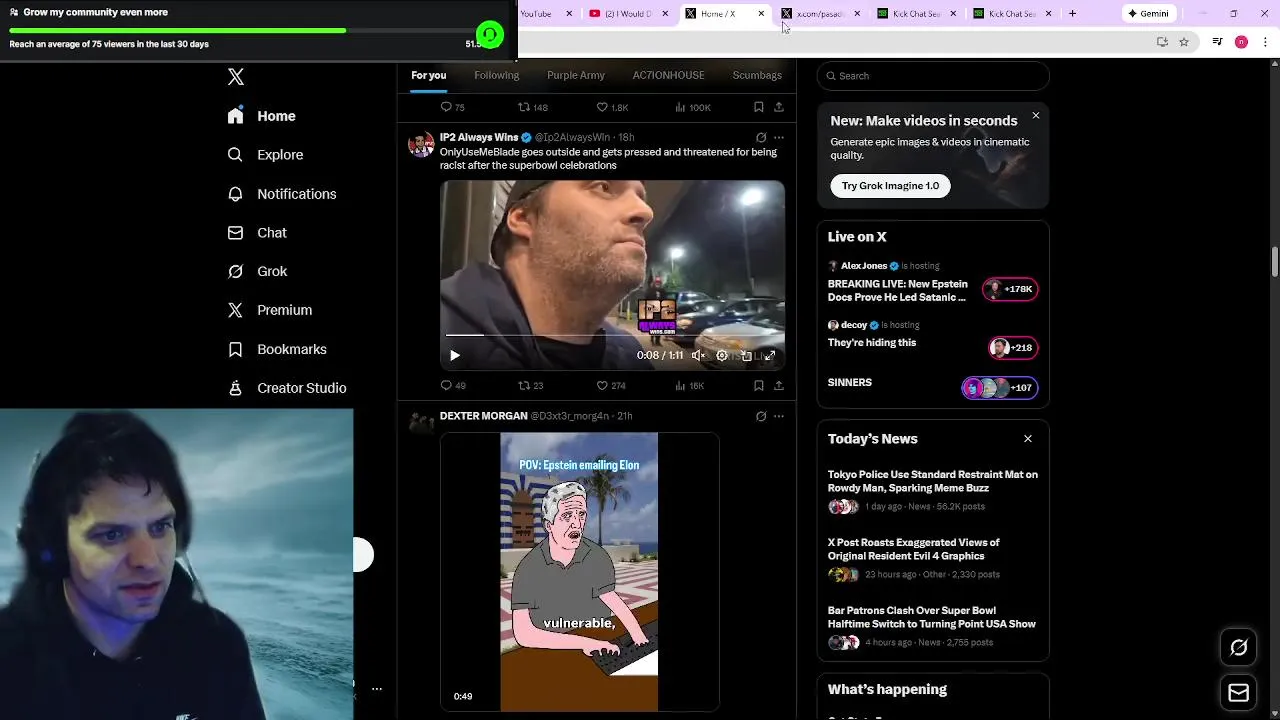This screenshot has height=720, width=1280.
Task: Reply to the top post with 75 replies
Action: 453,107
